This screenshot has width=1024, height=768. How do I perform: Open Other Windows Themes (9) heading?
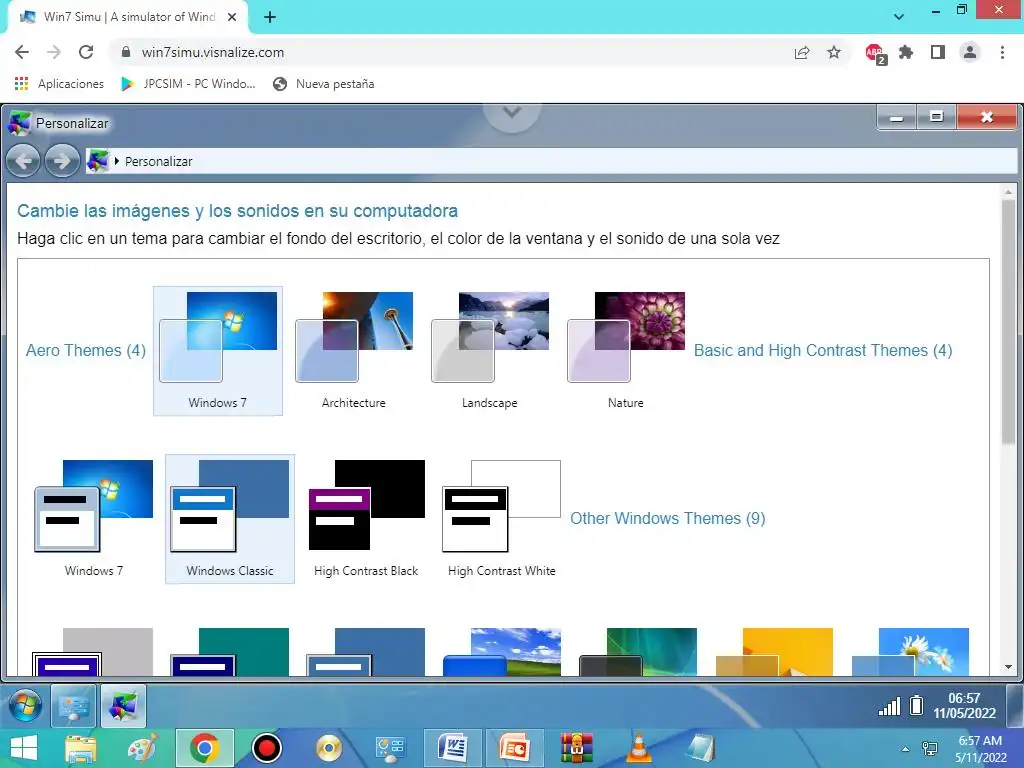[x=667, y=518]
